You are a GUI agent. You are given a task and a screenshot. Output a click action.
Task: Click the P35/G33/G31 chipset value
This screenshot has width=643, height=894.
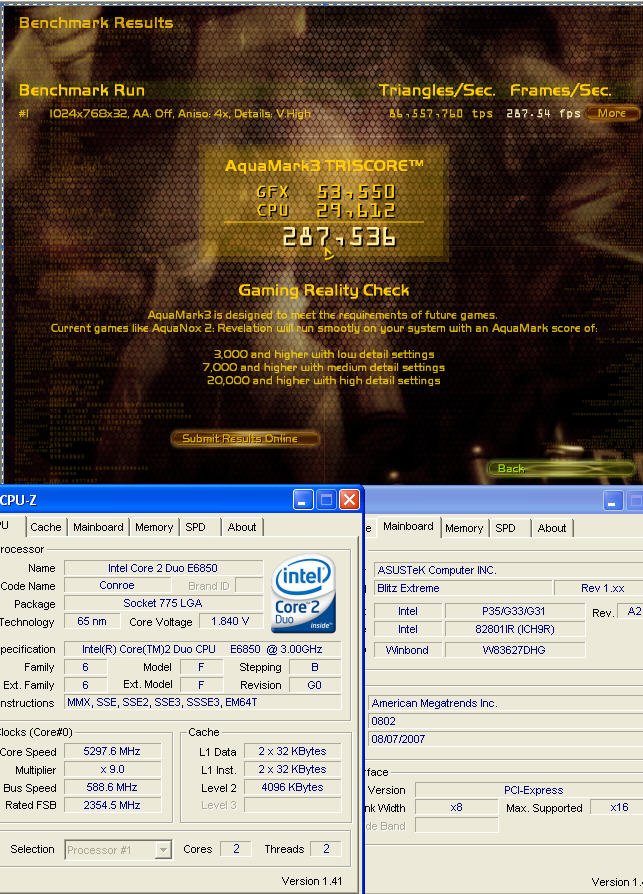pos(514,611)
